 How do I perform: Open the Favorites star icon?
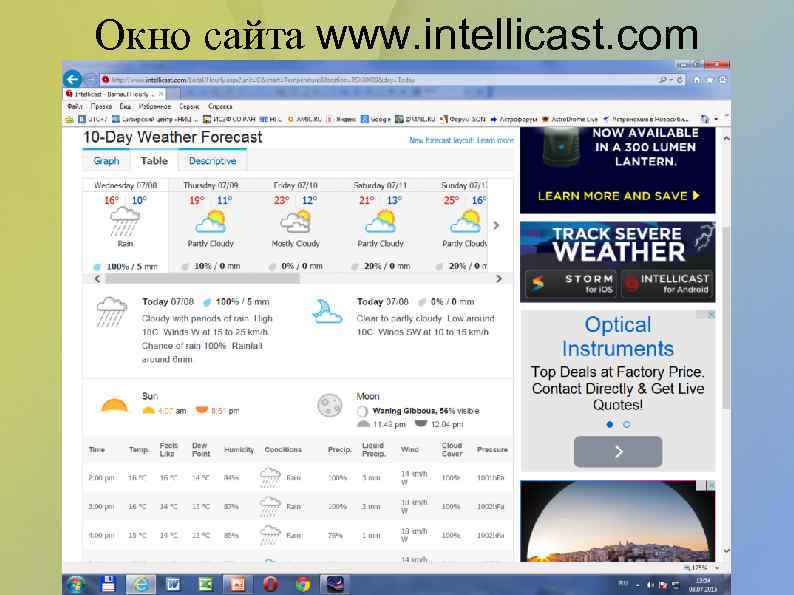[x=710, y=80]
